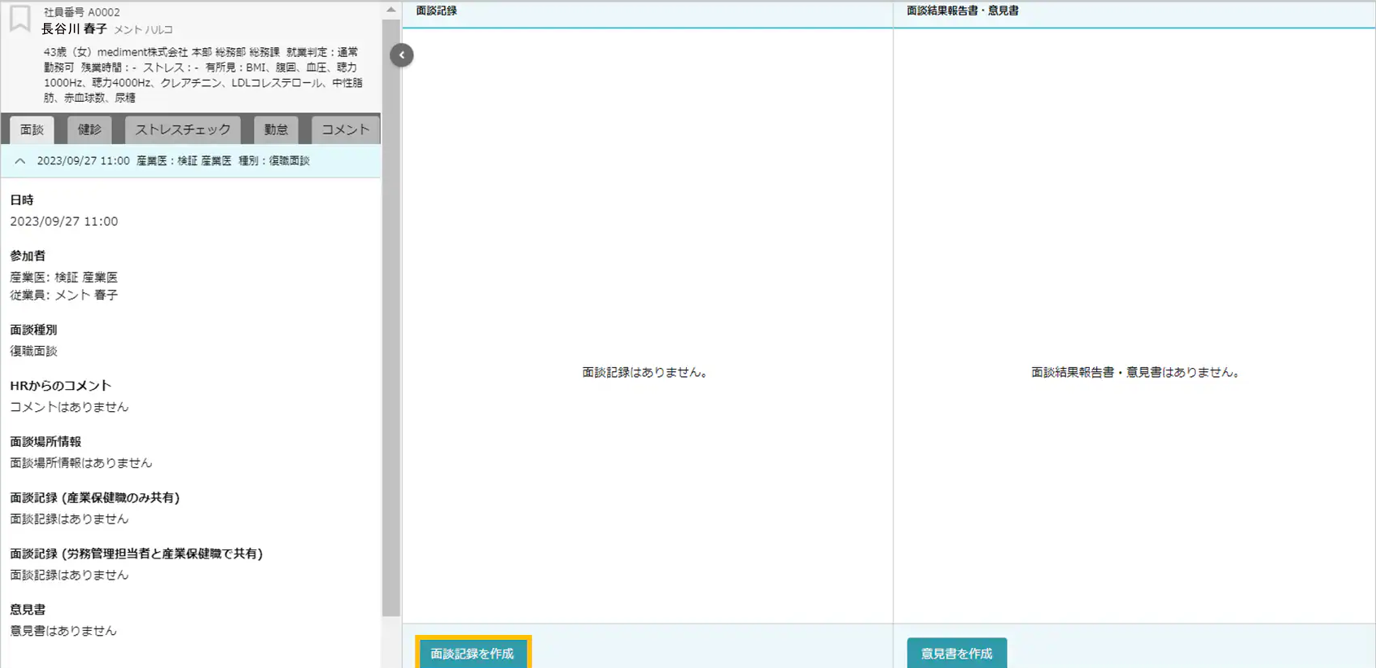Click the 面談場所情報 heading

(x=46, y=442)
